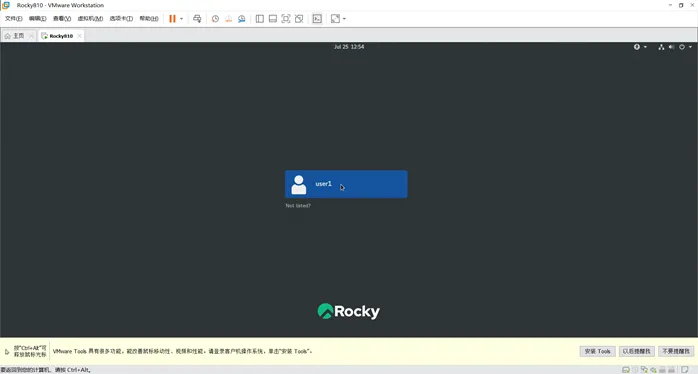Take a snapshot using the clock icon
The width and height of the screenshot is (698, 374).
click(x=215, y=19)
